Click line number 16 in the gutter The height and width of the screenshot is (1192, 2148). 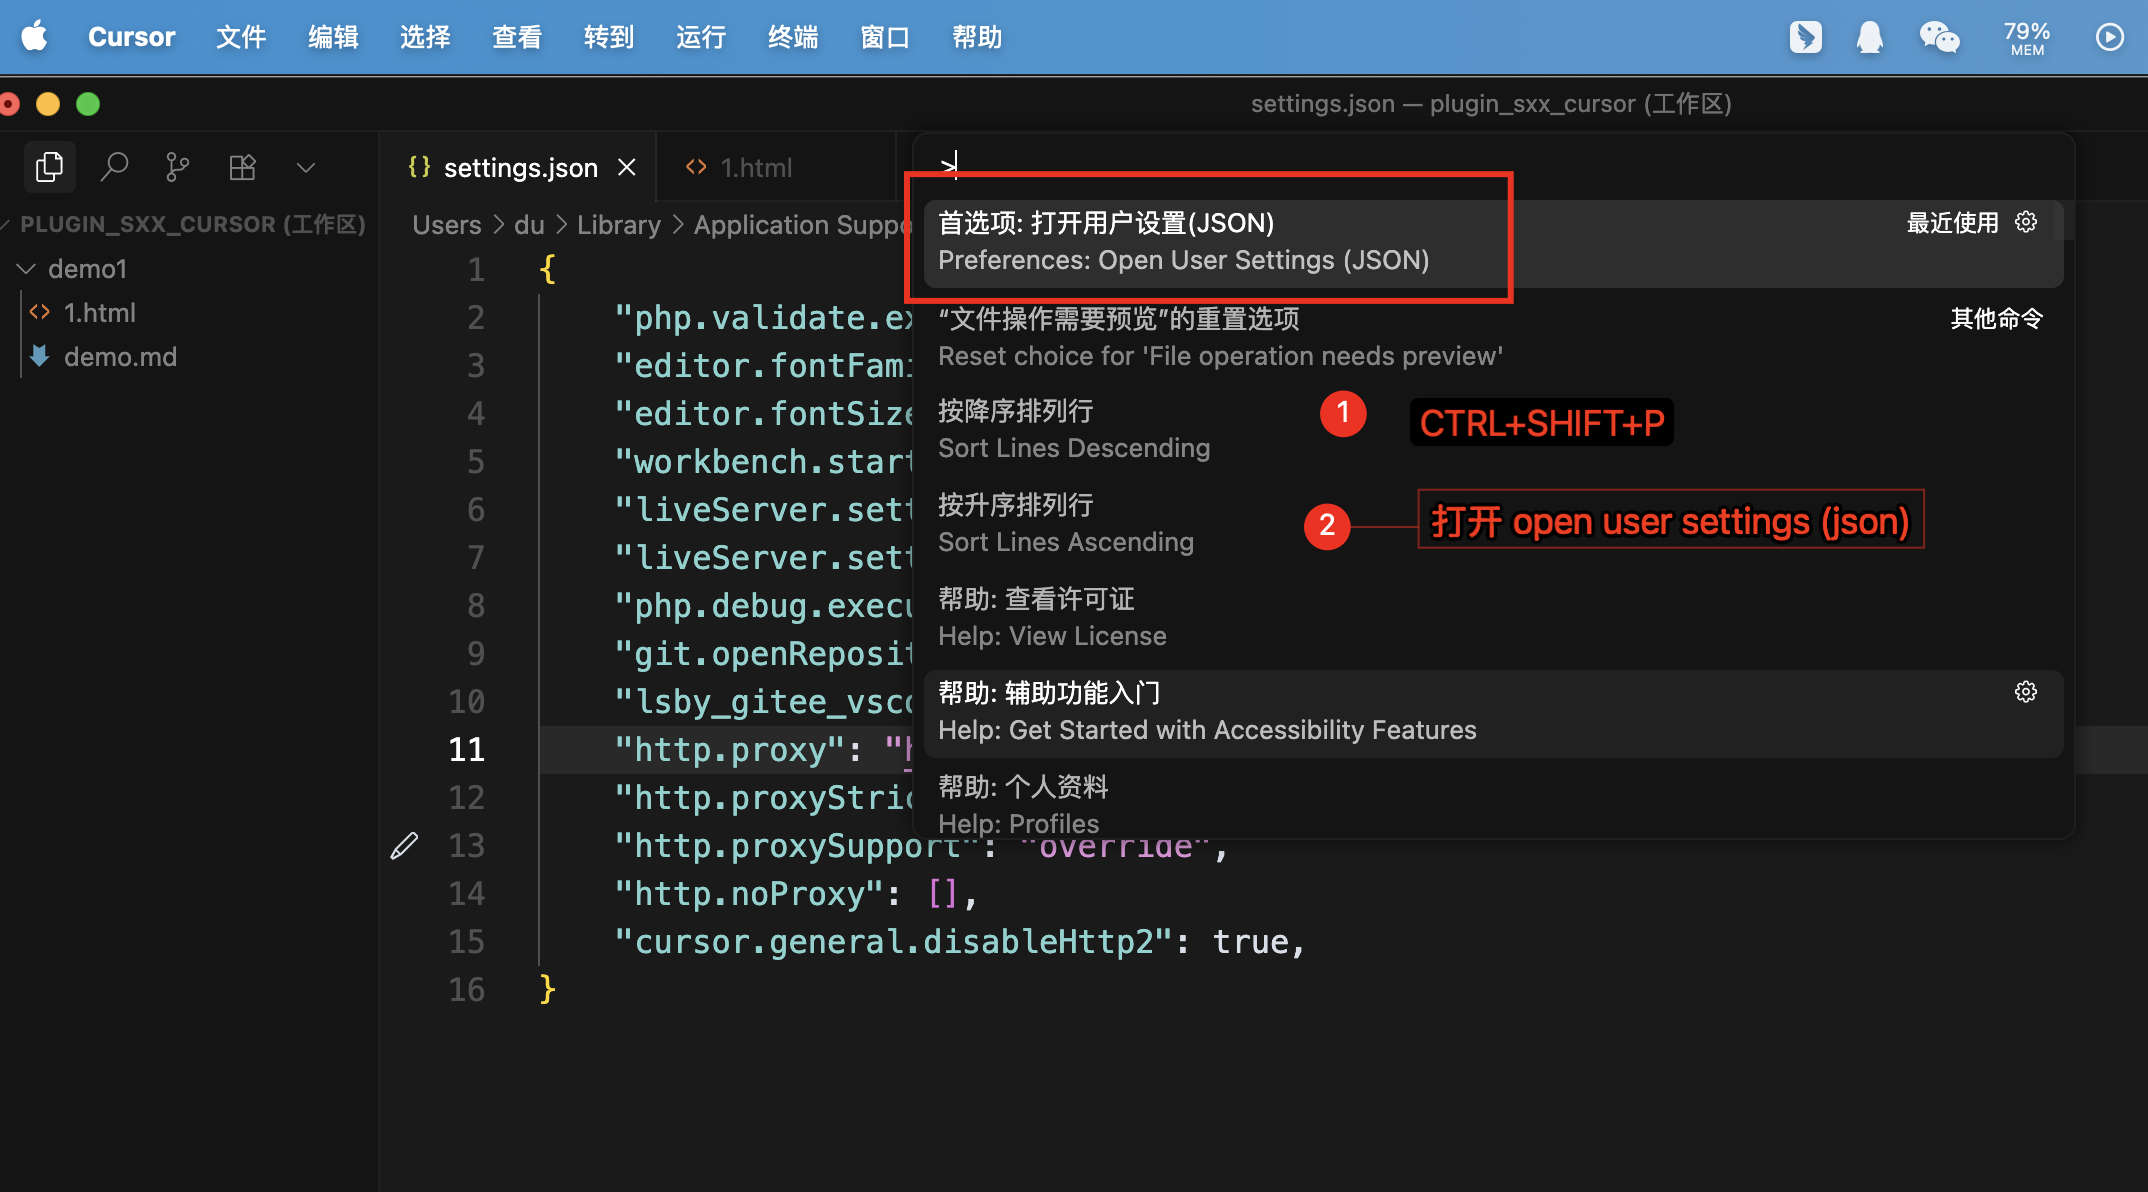pyautogui.click(x=466, y=989)
